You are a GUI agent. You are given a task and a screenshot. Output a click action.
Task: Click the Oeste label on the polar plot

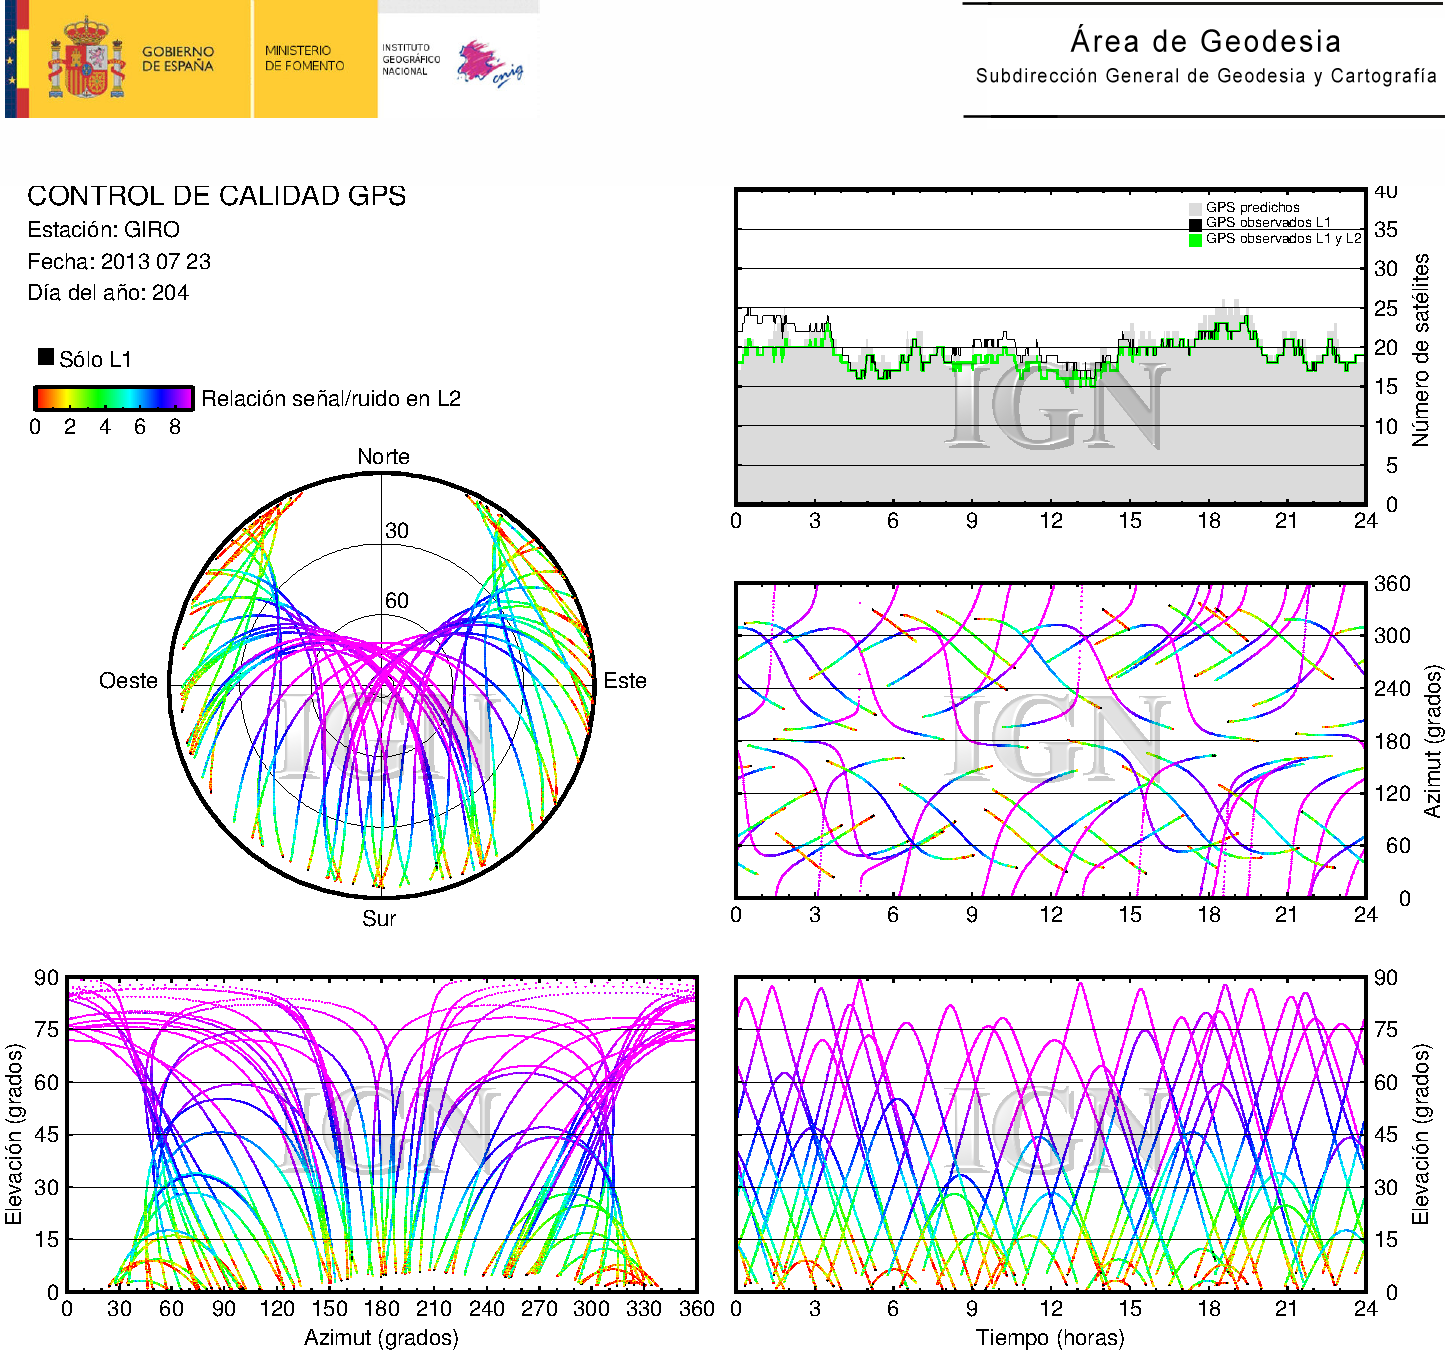128,681
